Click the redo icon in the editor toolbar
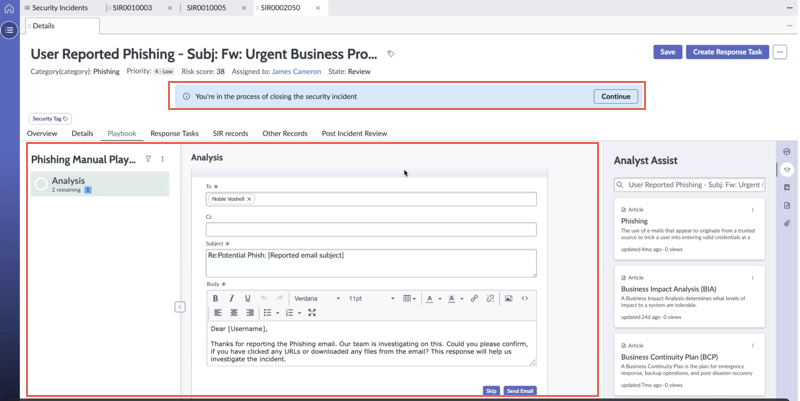This screenshot has width=800, height=401. [280, 298]
